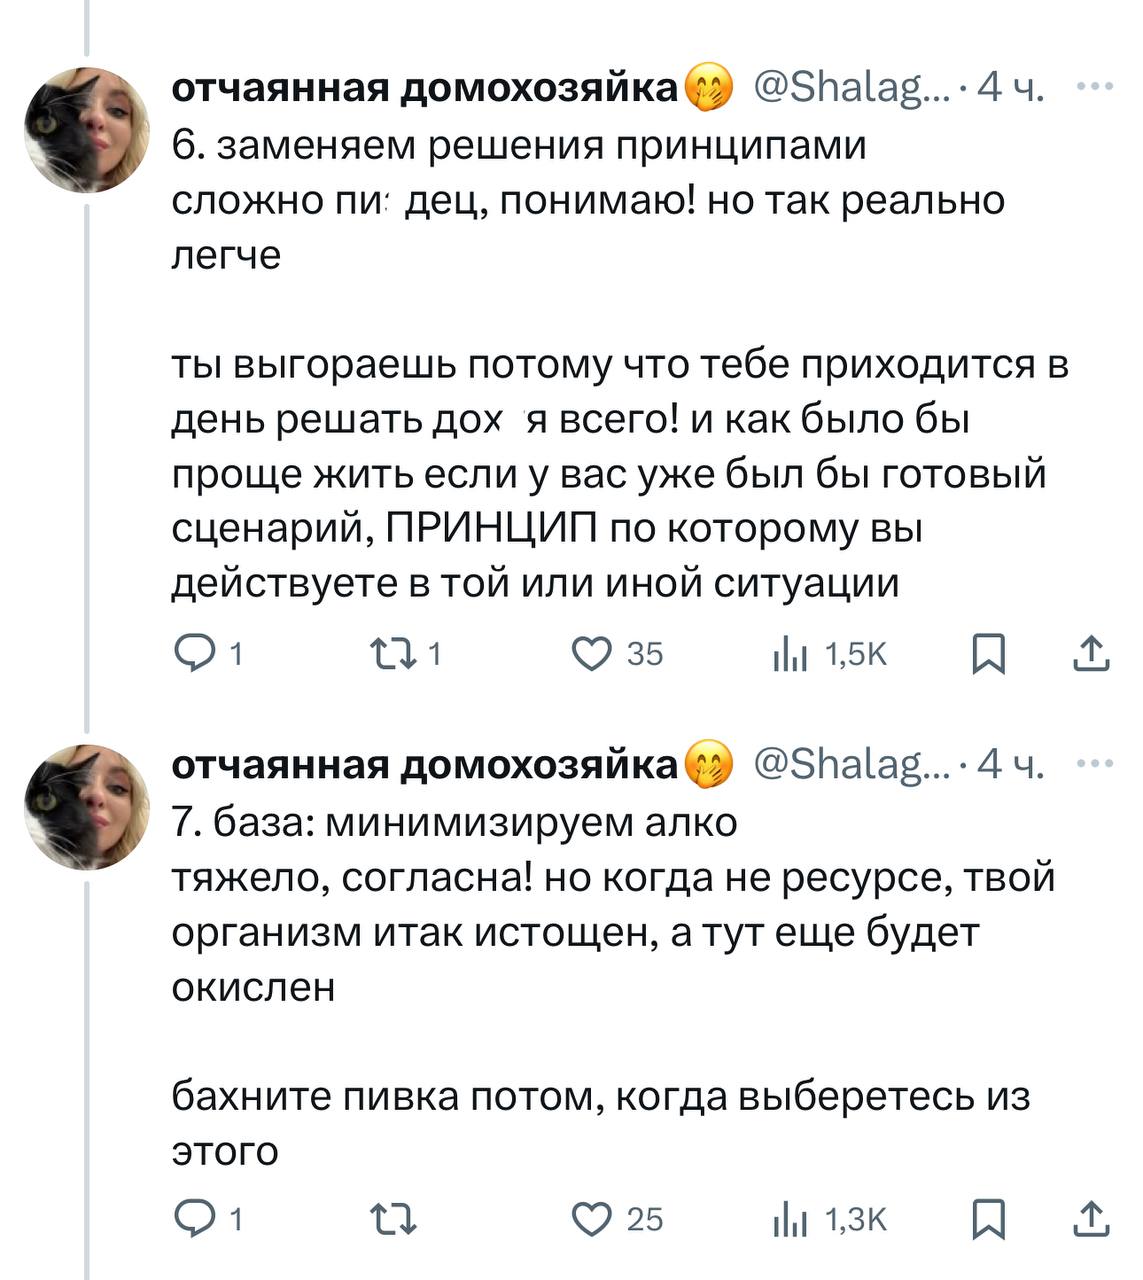This screenshot has height=1280, width=1143.
Task: View analytics showing 1,5K views
Action: [790, 654]
